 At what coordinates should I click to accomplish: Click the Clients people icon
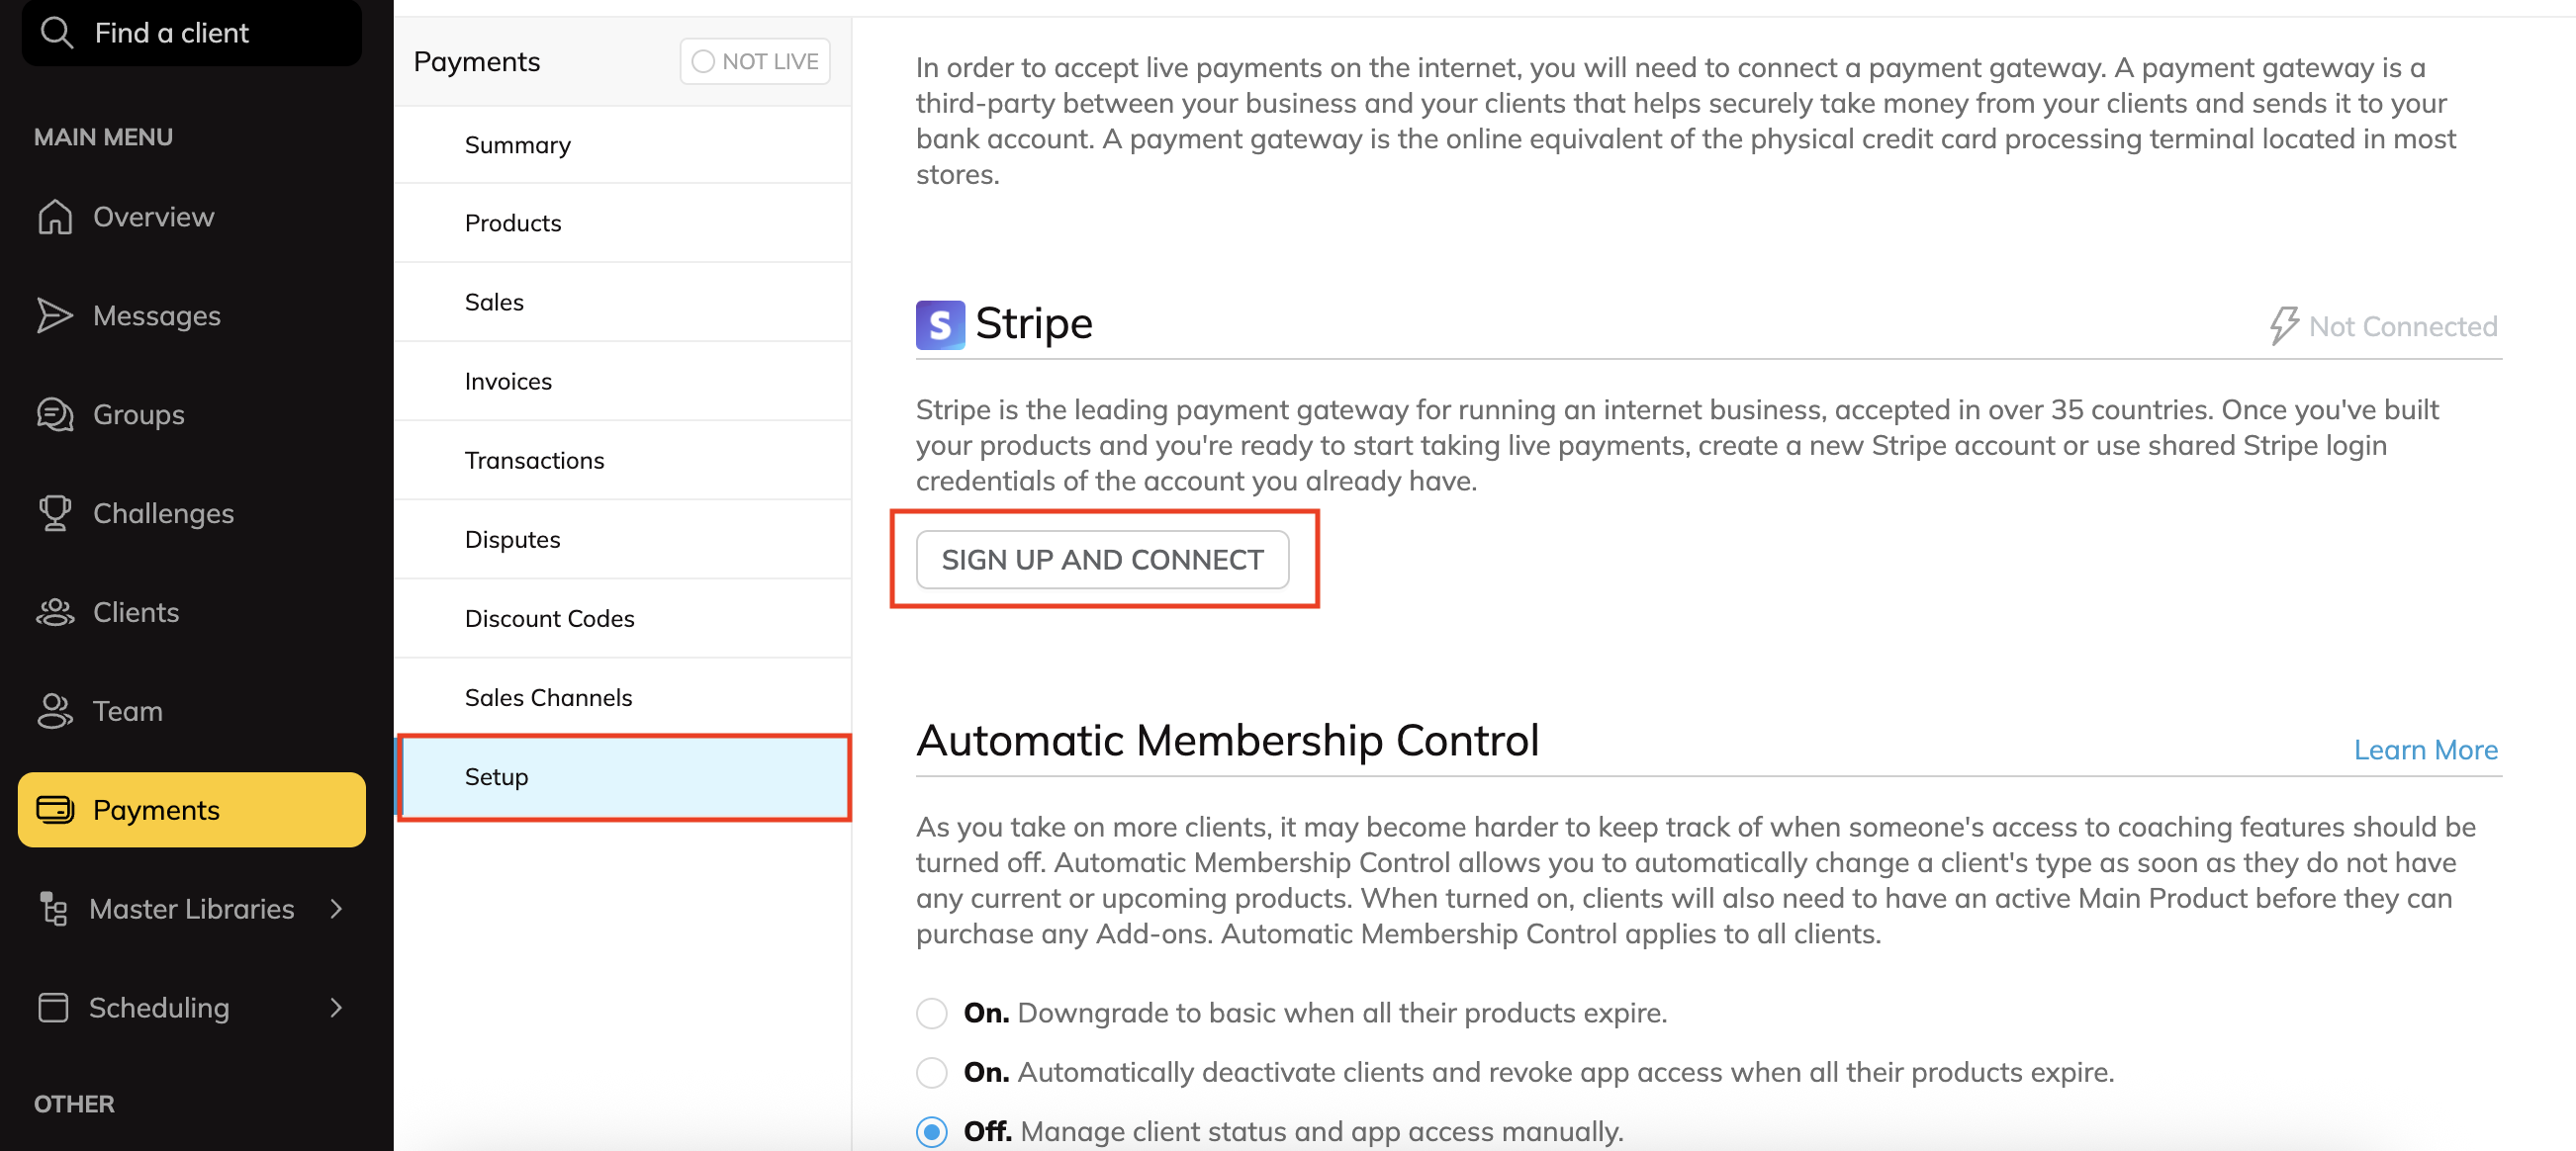coord(55,613)
